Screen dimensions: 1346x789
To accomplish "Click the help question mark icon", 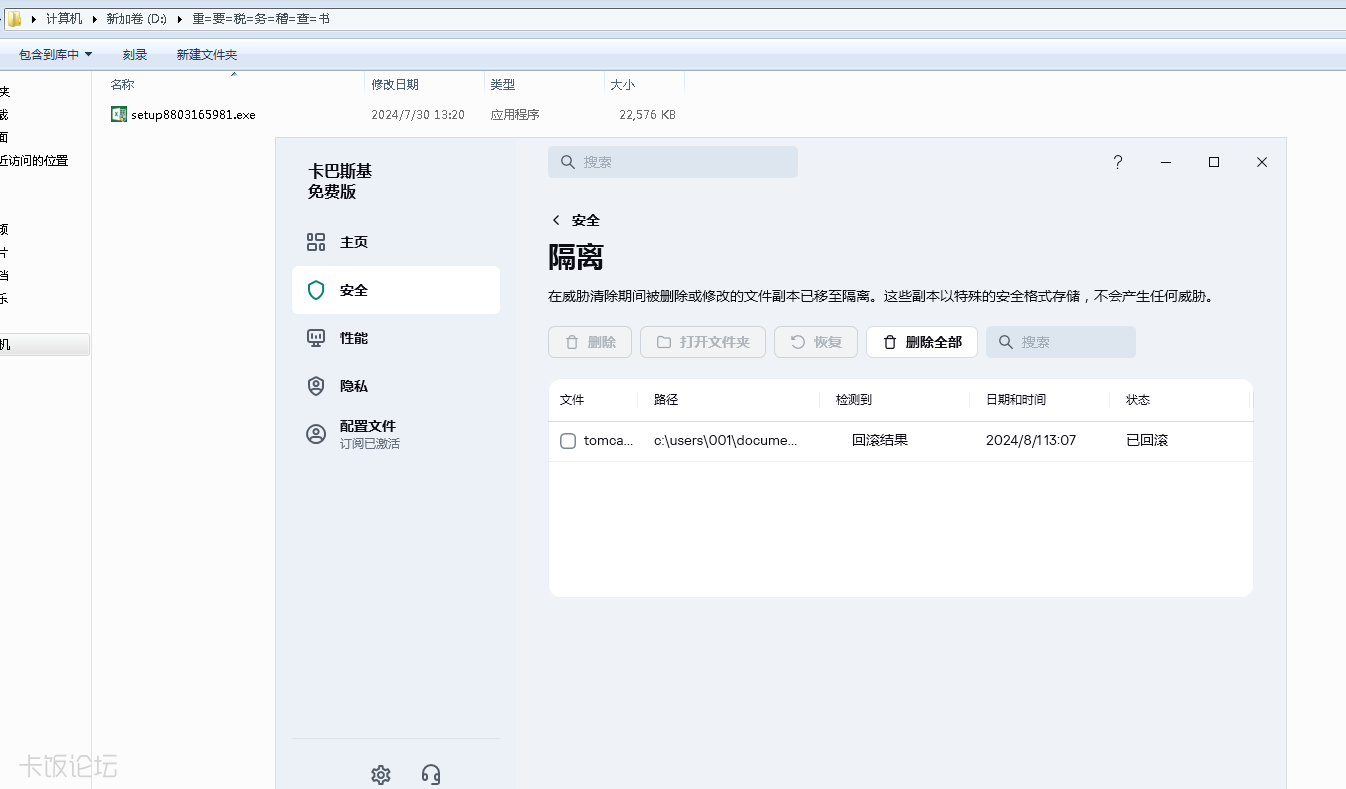I will pyautogui.click(x=1118, y=162).
